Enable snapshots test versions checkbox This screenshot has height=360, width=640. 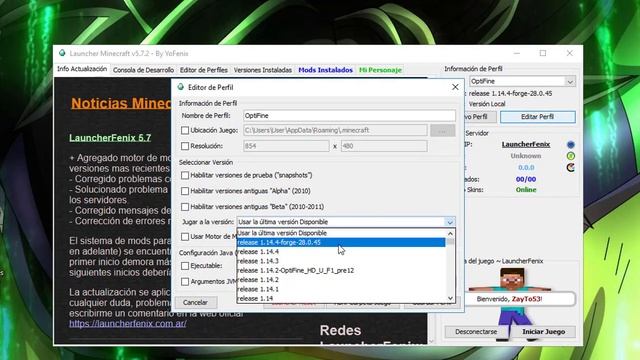click(x=185, y=175)
